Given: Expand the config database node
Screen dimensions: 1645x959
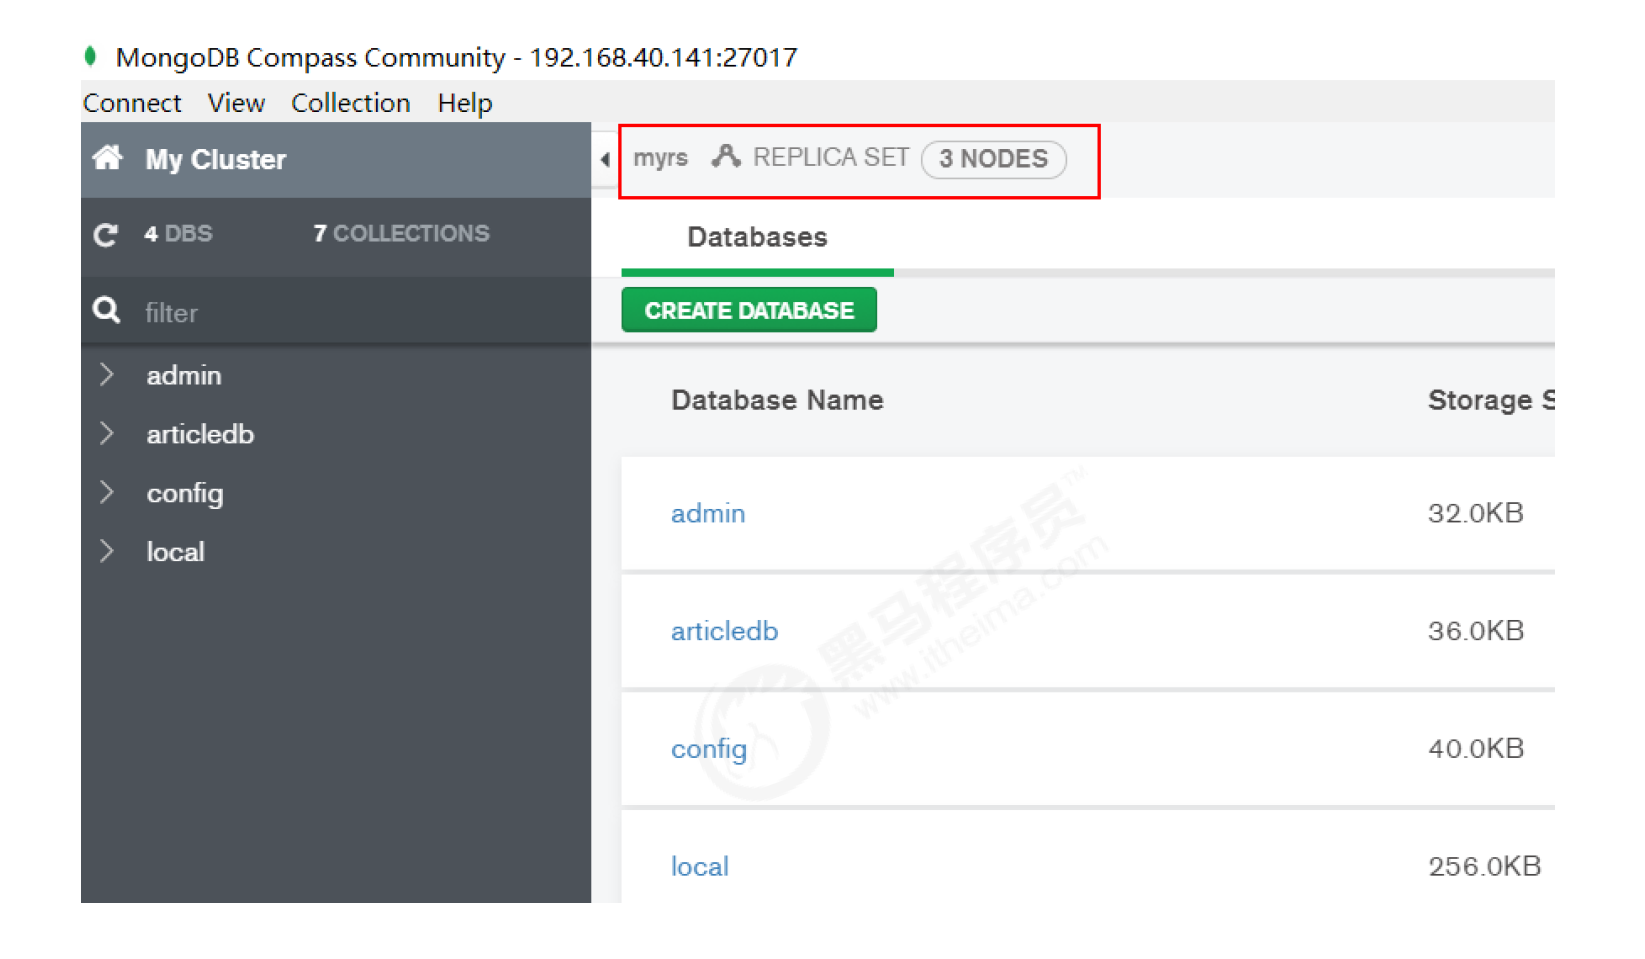Looking at the screenshot, I should click(x=107, y=493).
